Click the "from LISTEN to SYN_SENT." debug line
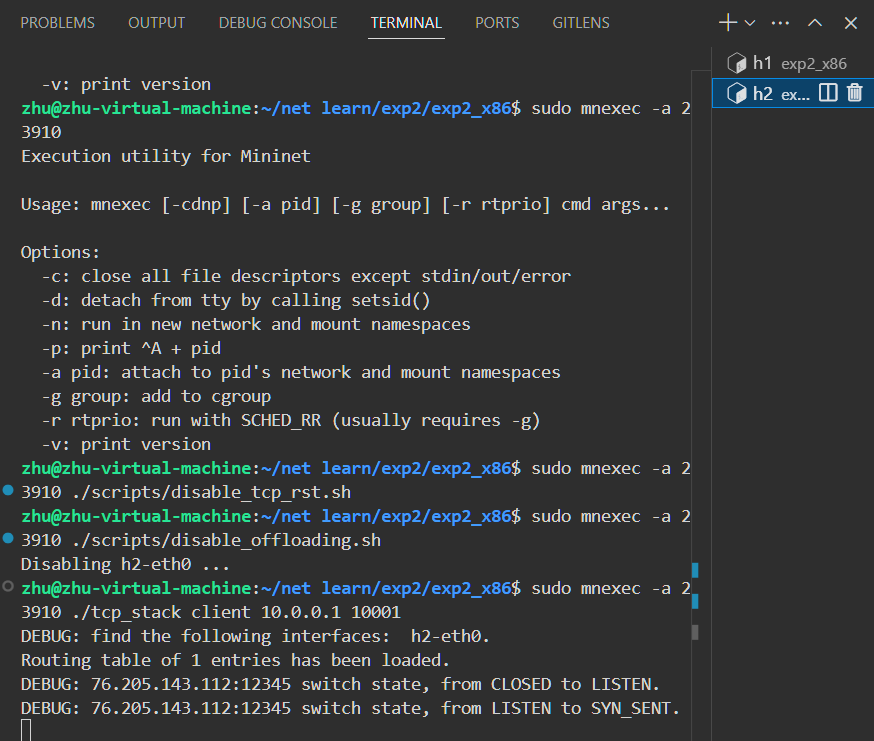This screenshot has width=874, height=741. click(x=351, y=708)
